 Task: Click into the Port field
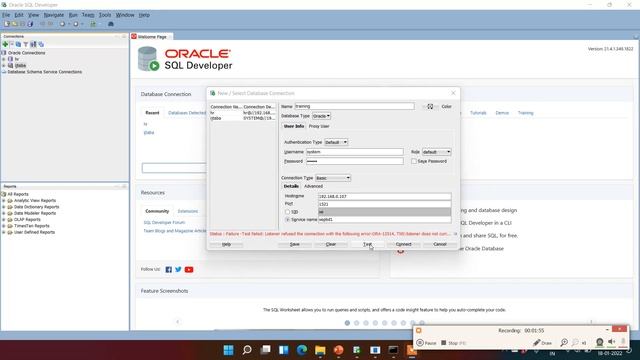pyautogui.click(x=384, y=204)
